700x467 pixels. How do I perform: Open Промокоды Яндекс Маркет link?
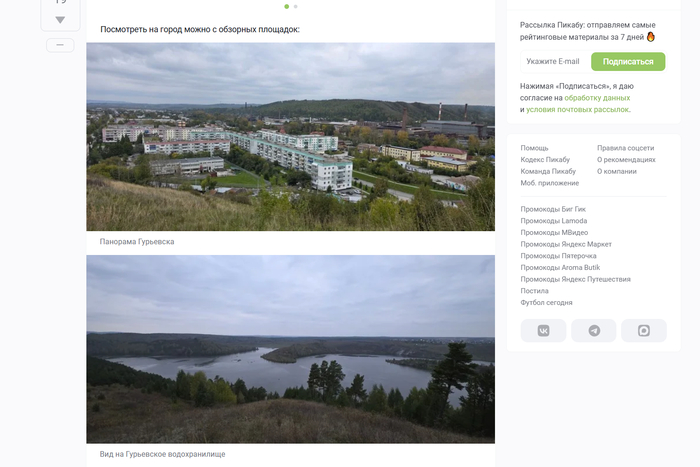(566, 244)
